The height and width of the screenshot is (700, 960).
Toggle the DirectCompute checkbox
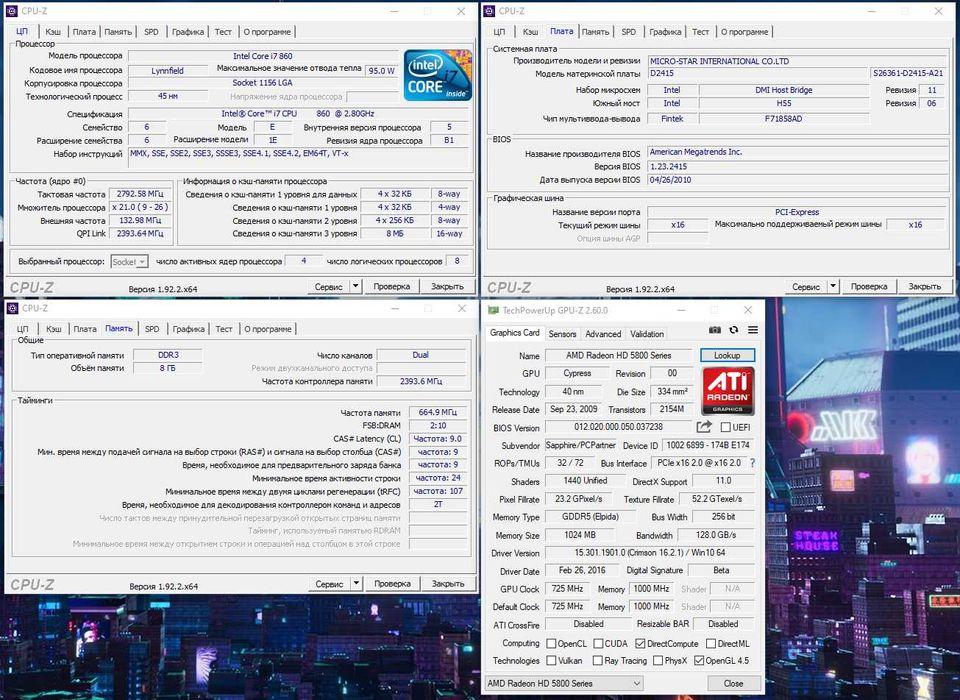point(640,644)
